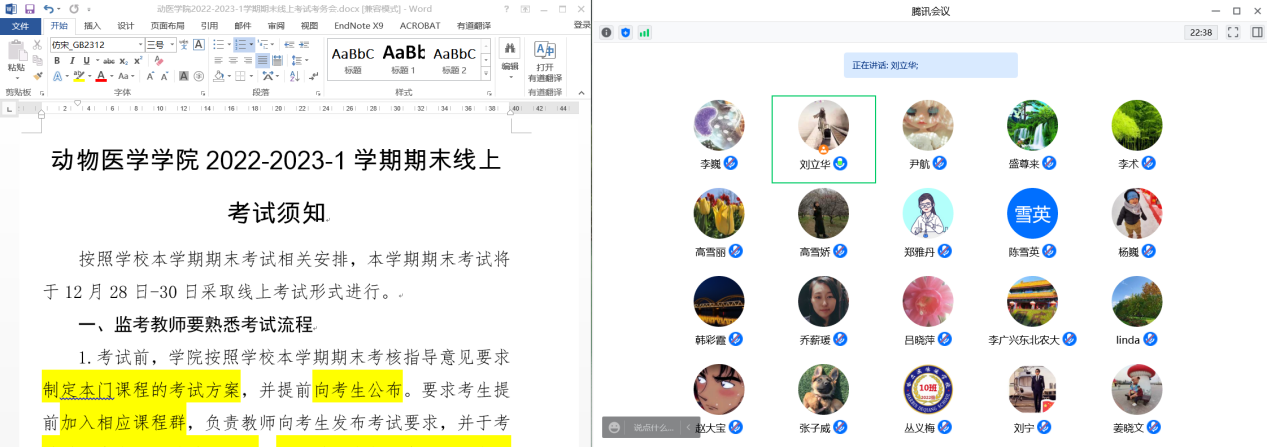The image size is (1267, 447).
Task: Open the 有道翻译 translate icon button
Action: 545,60
